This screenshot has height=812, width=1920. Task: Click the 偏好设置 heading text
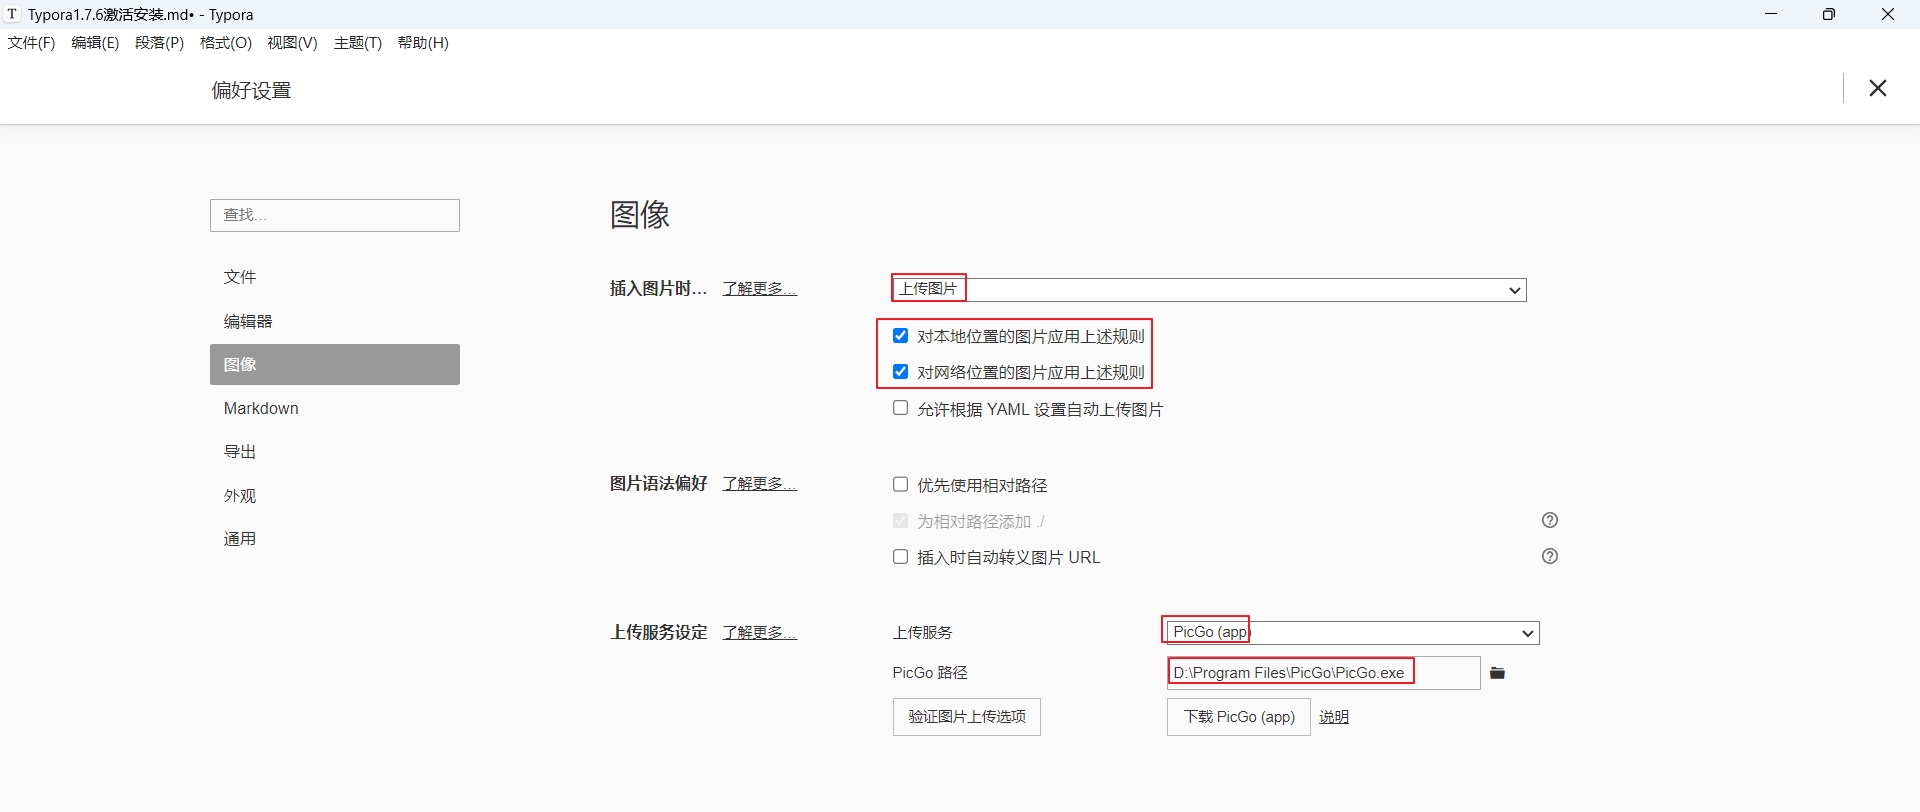tap(251, 90)
